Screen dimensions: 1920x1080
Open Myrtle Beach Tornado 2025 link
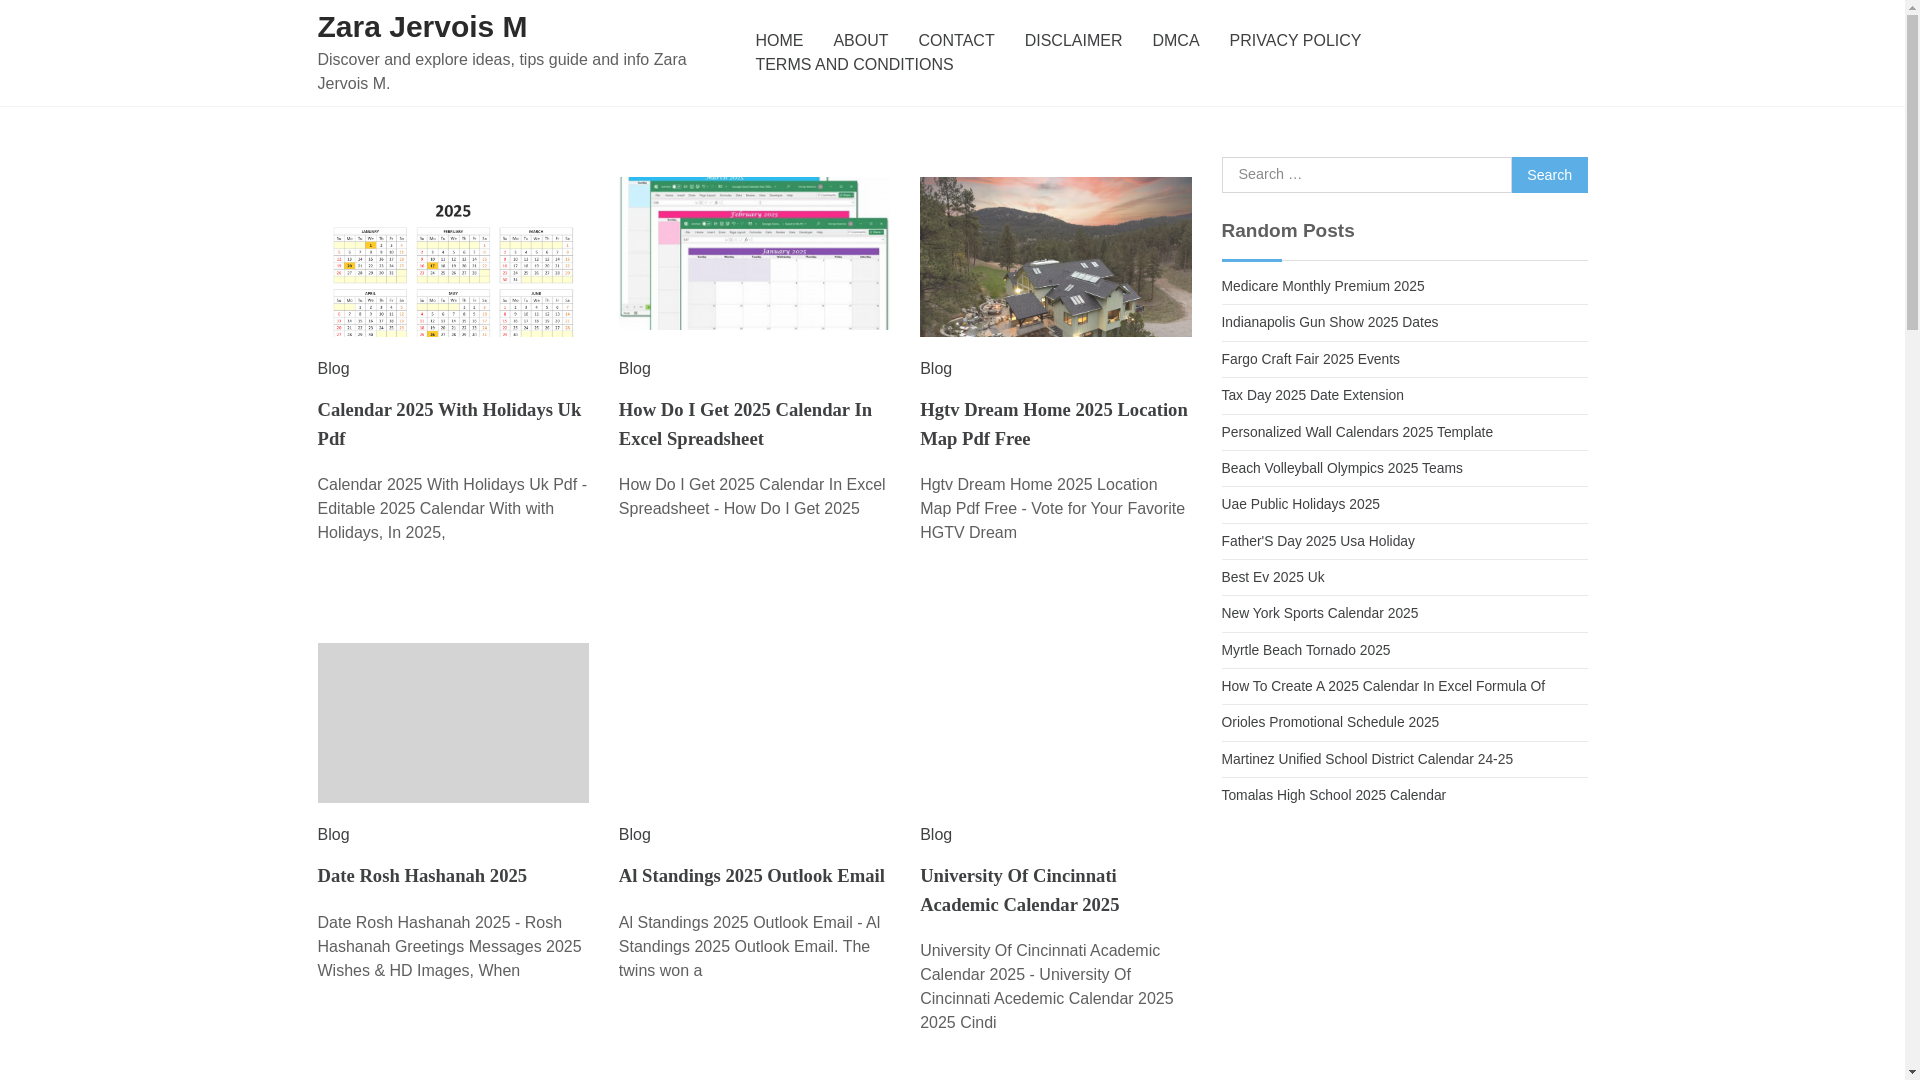pos(1306,650)
